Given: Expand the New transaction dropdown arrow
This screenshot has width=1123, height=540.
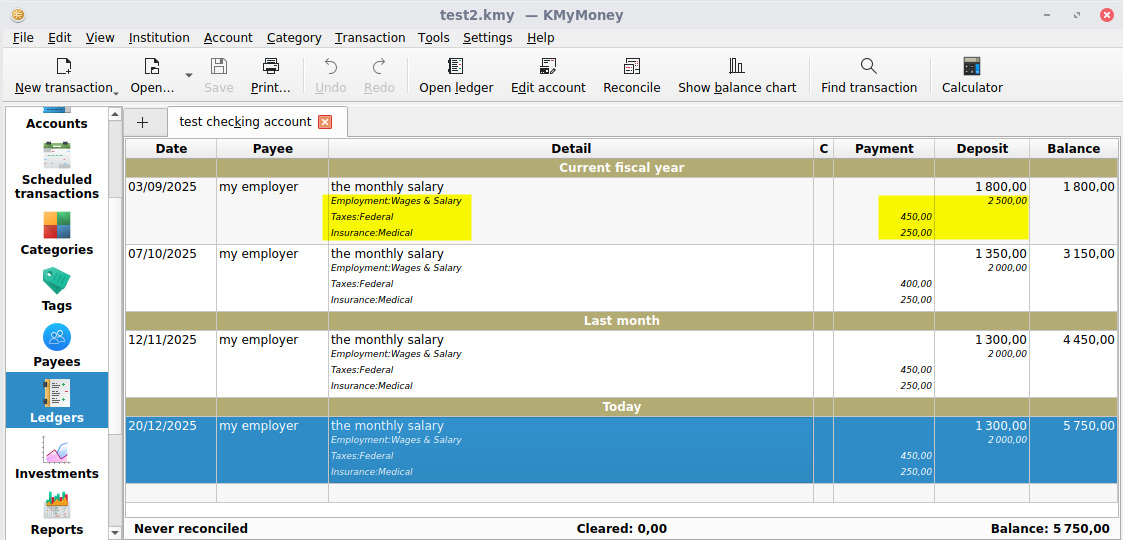Looking at the screenshot, I should pyautogui.click(x=116, y=91).
